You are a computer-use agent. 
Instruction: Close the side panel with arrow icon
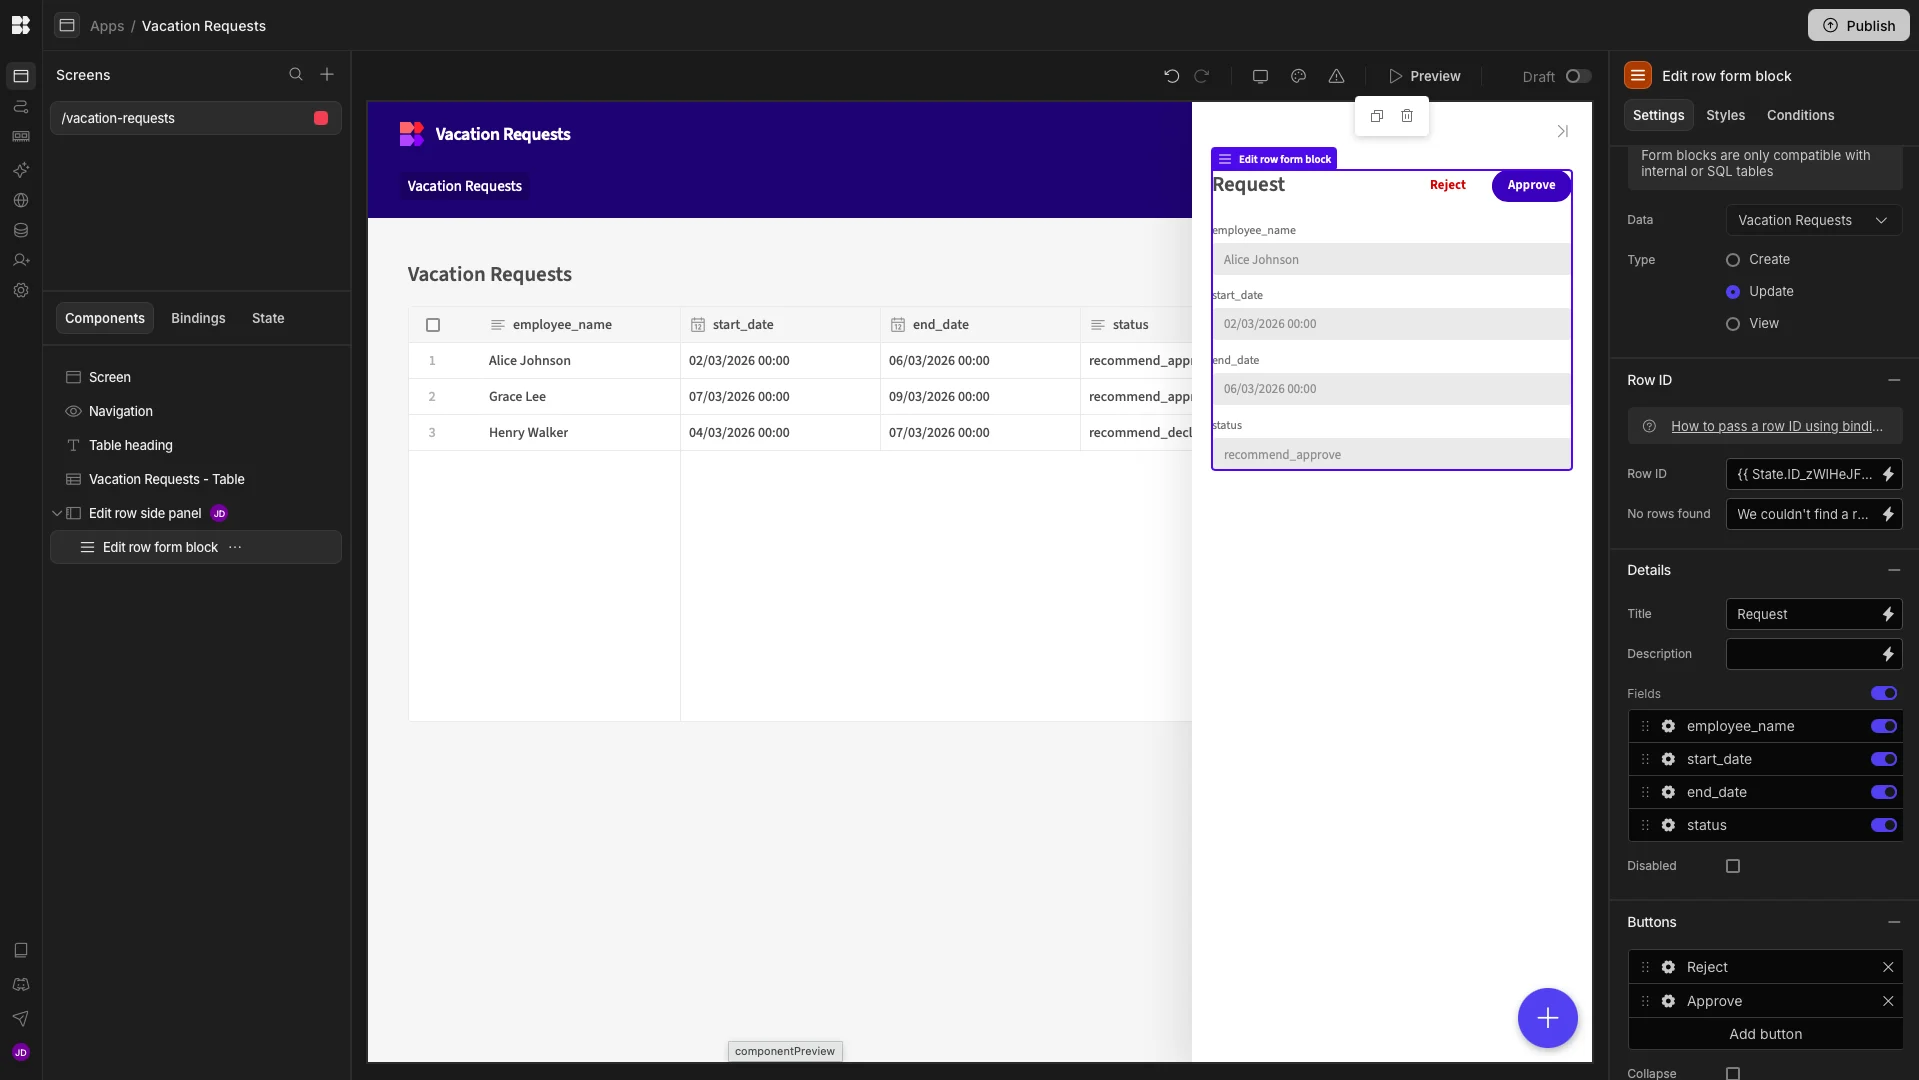1562,132
